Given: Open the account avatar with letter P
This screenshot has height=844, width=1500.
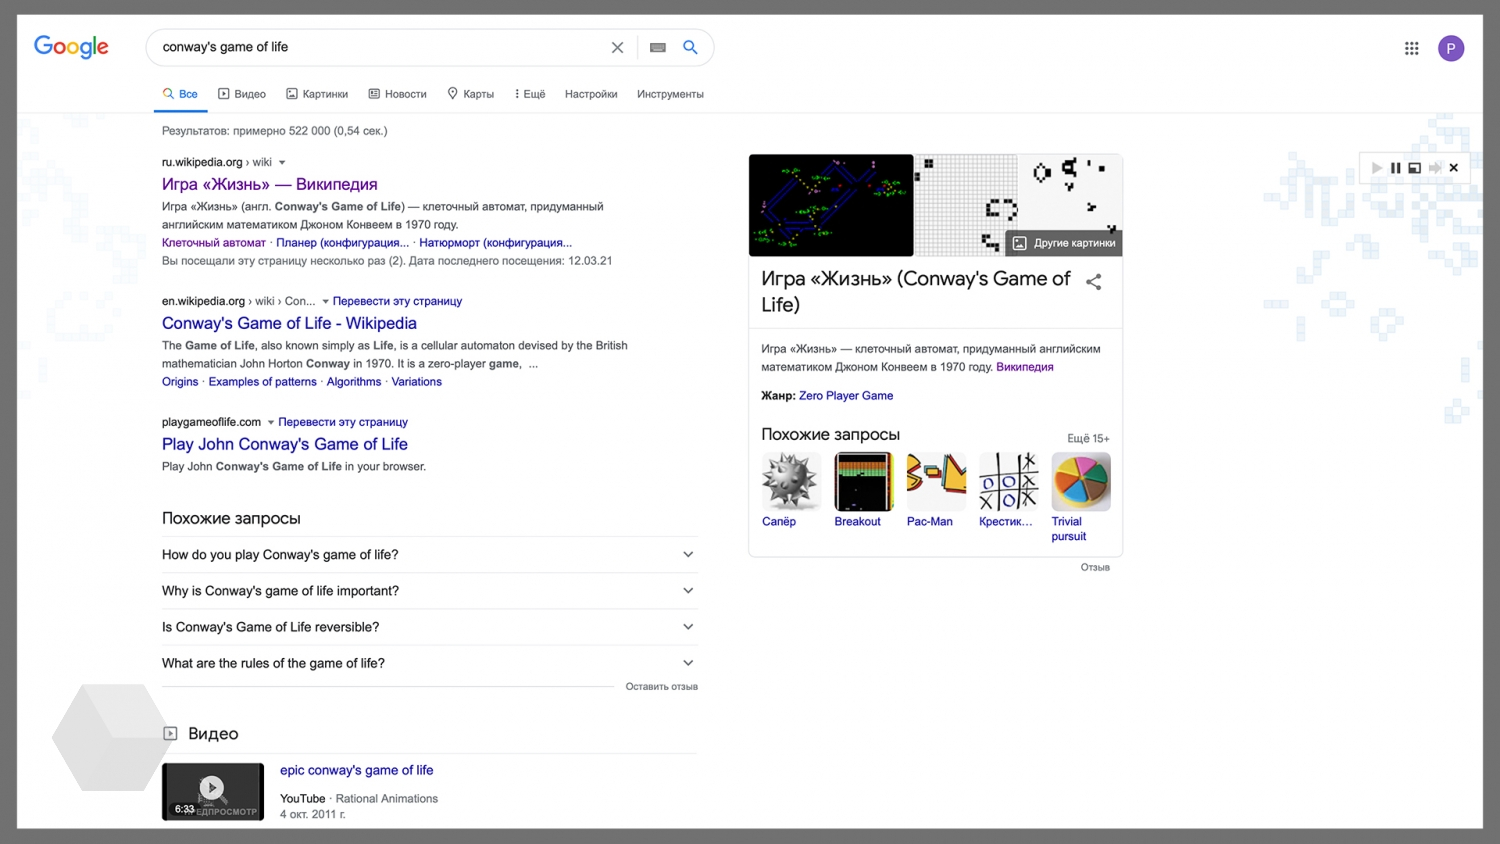Looking at the screenshot, I should [1450, 48].
